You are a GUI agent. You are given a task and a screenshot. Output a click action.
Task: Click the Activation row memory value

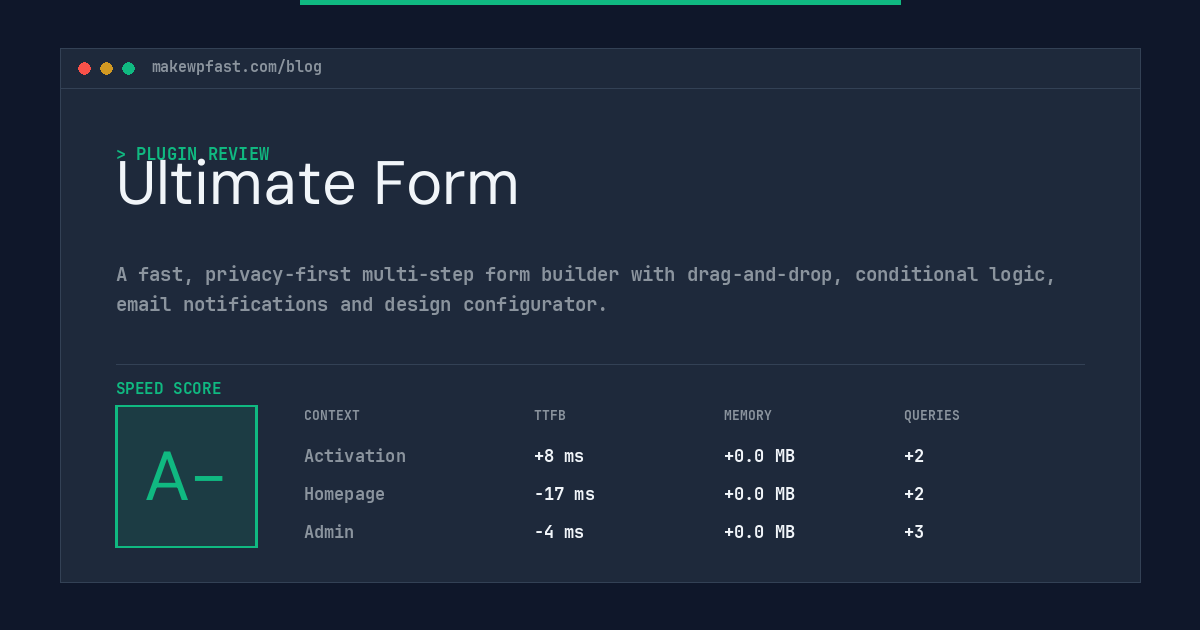(759, 456)
